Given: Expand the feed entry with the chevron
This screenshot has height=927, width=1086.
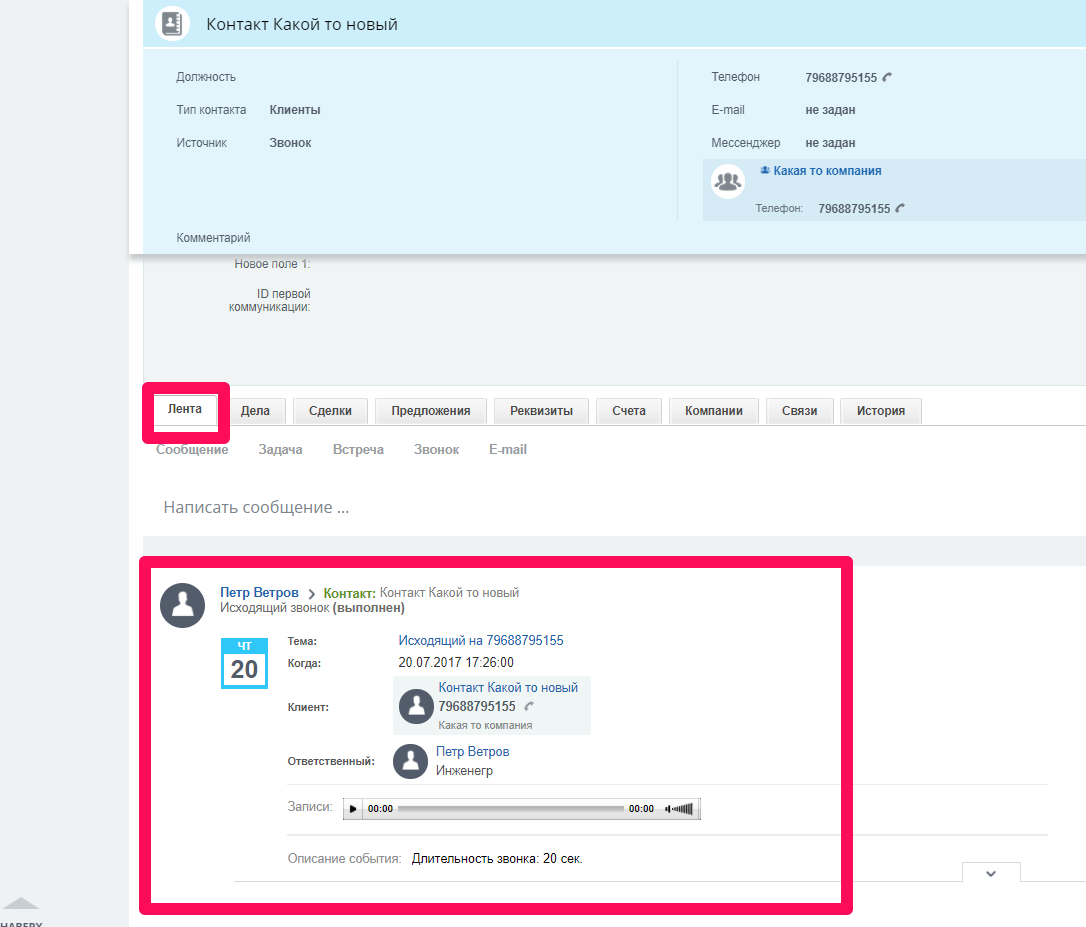Looking at the screenshot, I should point(991,873).
